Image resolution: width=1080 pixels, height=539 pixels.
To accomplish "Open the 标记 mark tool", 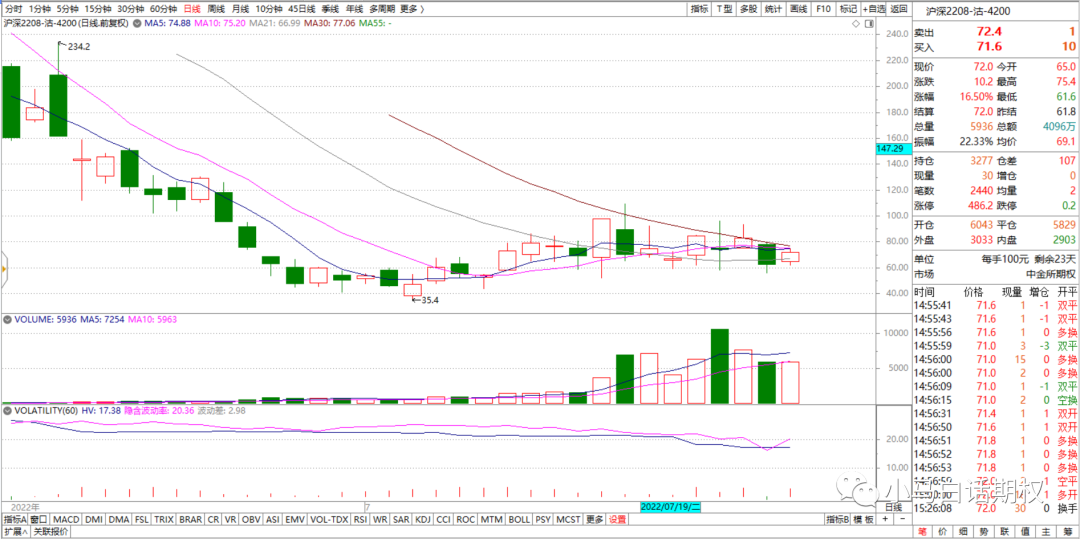I will coord(848,8).
